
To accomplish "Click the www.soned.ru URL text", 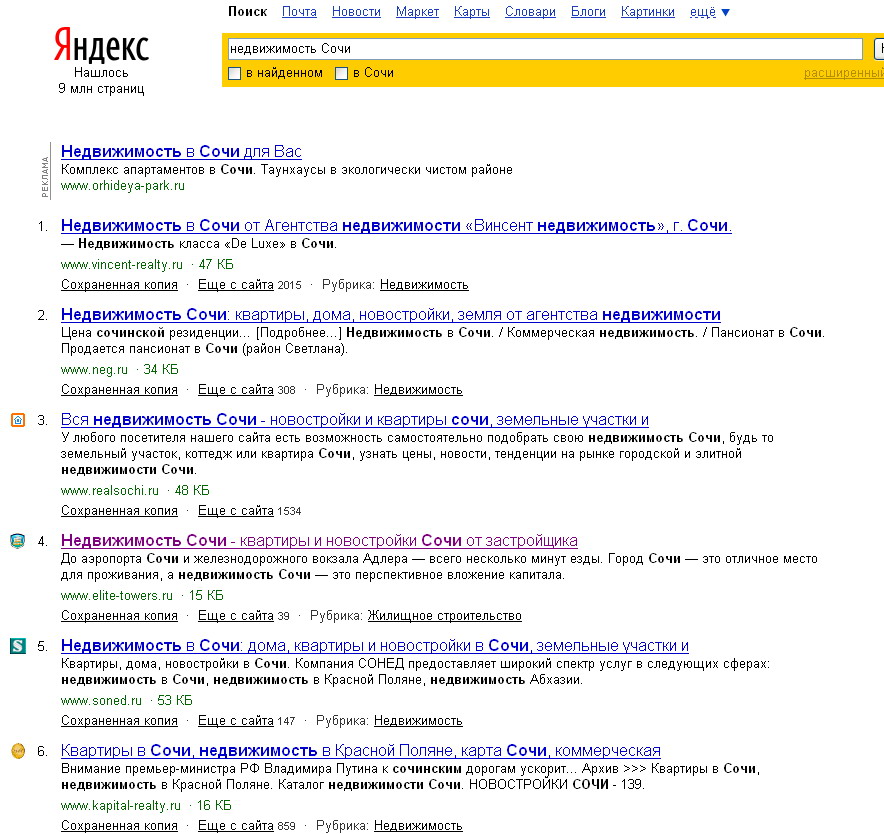I will coord(101,701).
